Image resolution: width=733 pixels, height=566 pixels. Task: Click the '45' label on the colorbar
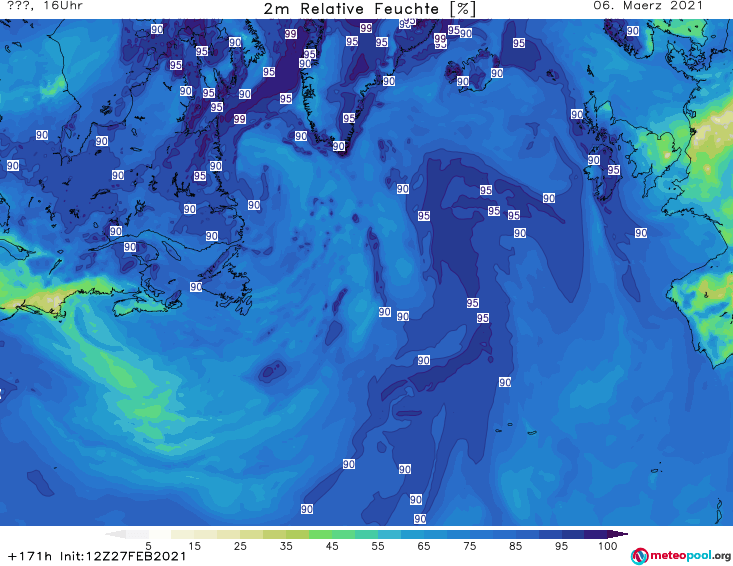331,546
